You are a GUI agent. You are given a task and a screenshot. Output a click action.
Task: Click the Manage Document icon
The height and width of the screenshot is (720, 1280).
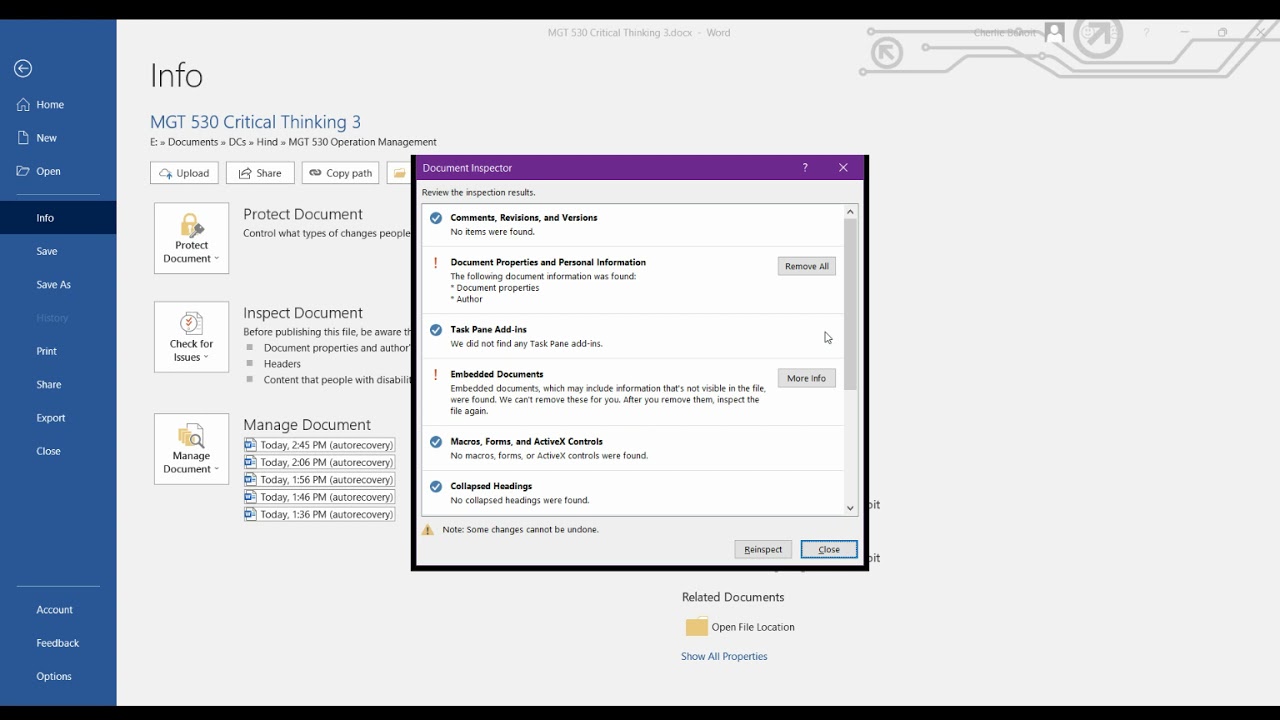191,435
